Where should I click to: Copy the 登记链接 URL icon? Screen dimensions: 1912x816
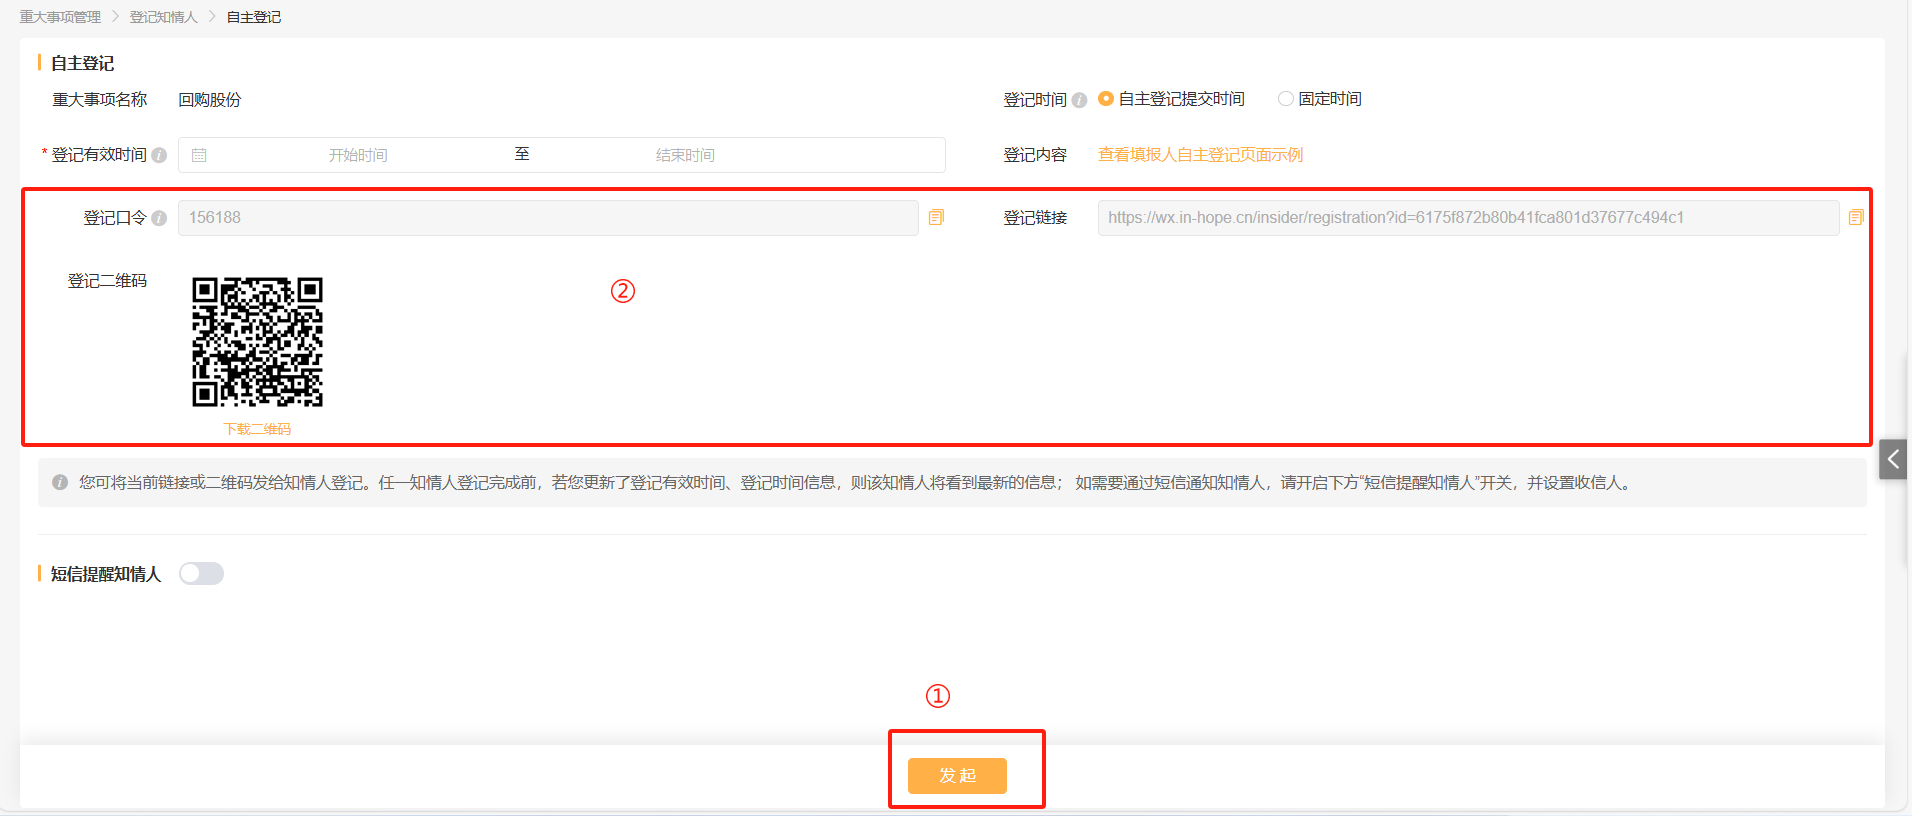[x=1856, y=217]
